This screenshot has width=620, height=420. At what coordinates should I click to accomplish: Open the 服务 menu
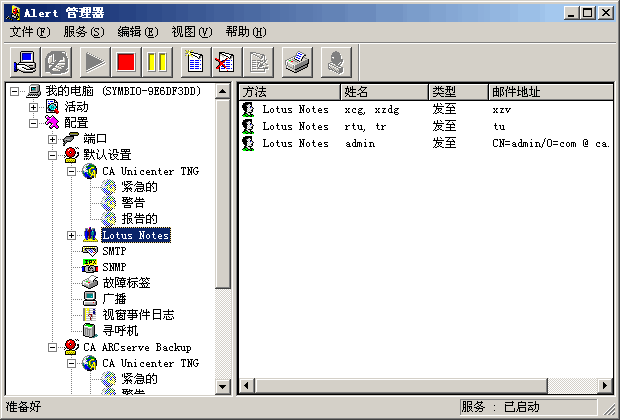83,32
